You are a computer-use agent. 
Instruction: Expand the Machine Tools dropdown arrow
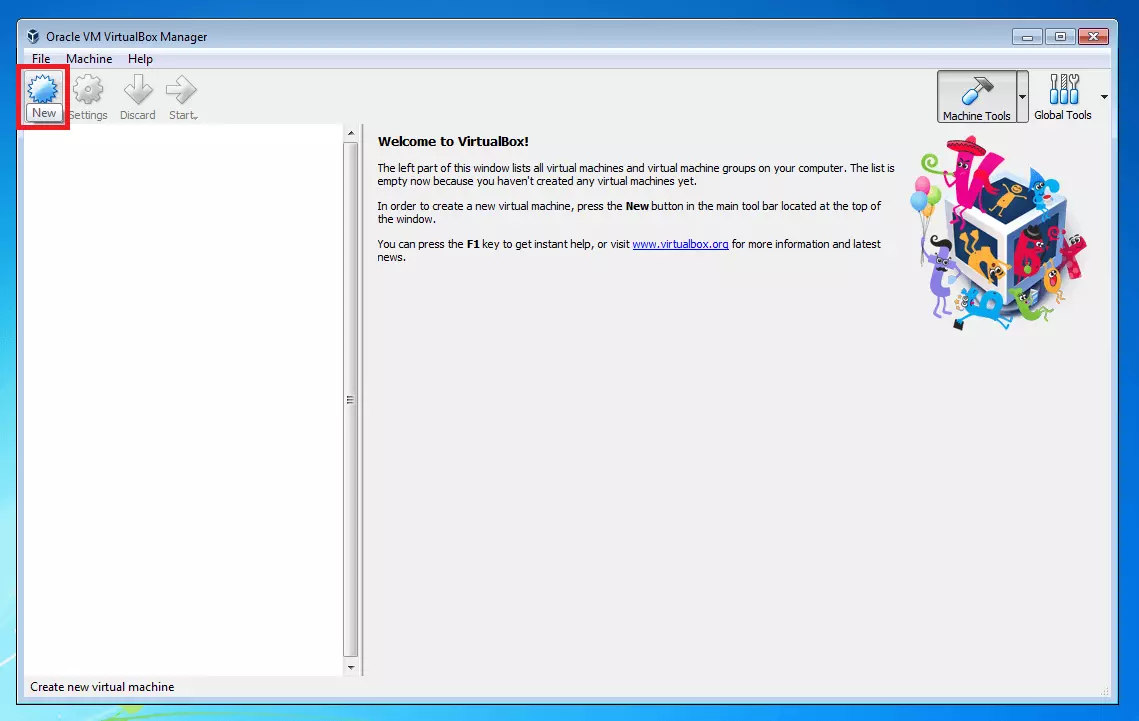[x=1023, y=97]
